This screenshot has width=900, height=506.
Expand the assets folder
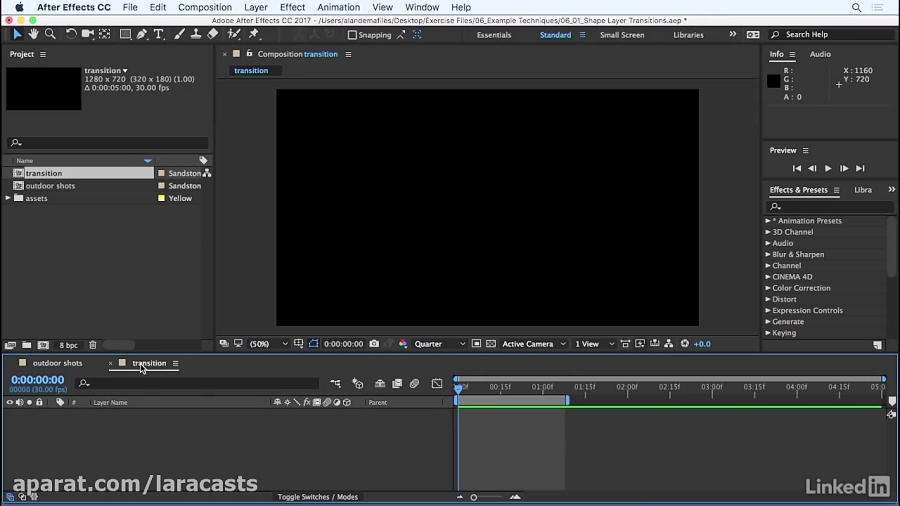[x=8, y=198]
